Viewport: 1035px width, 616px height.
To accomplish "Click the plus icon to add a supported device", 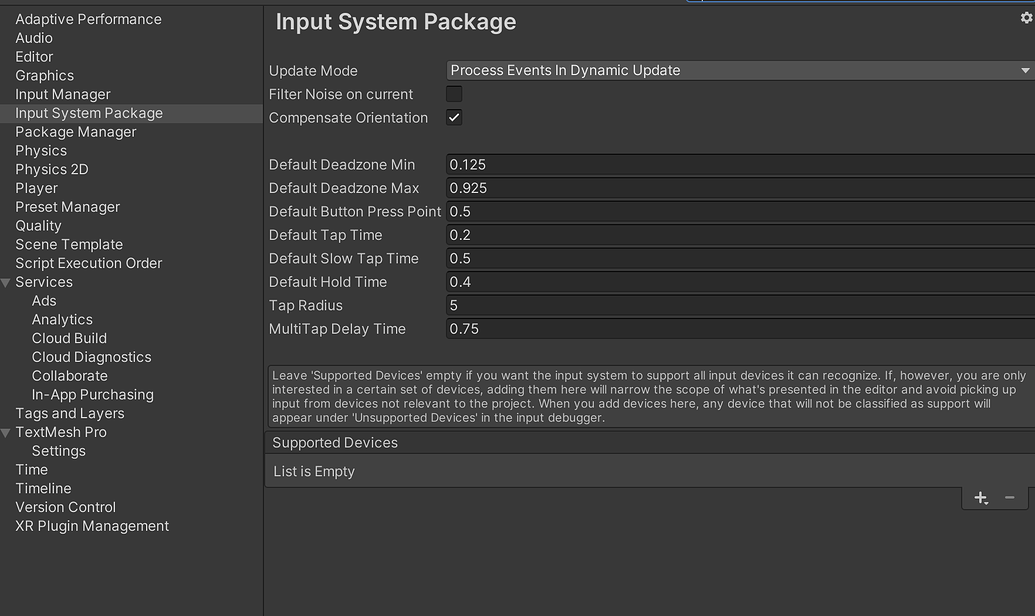I will click(981, 498).
